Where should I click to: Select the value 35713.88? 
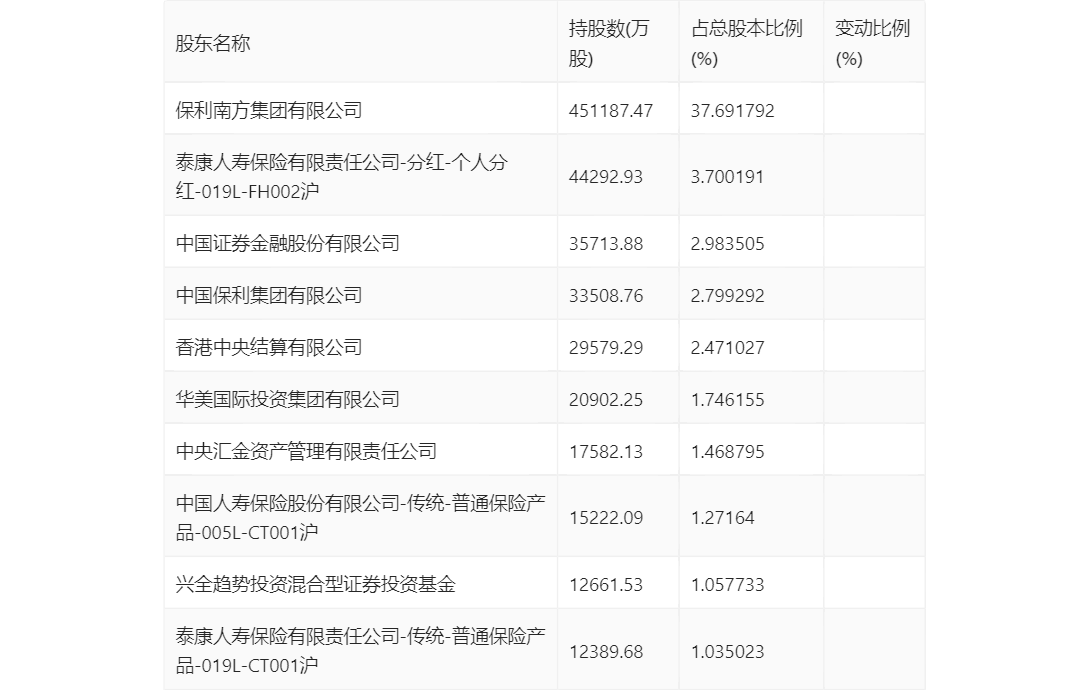point(606,244)
